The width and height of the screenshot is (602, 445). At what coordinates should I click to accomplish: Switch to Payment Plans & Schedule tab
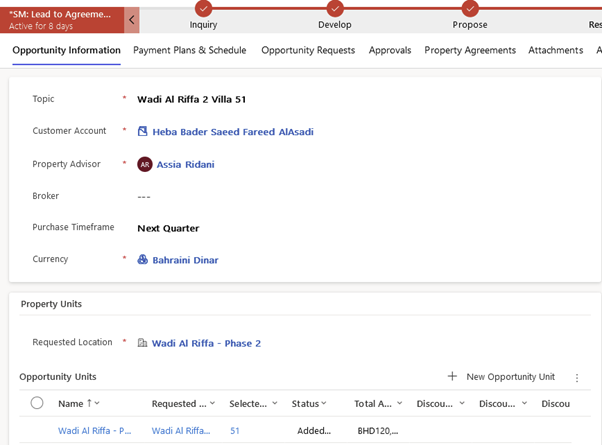[x=189, y=50]
